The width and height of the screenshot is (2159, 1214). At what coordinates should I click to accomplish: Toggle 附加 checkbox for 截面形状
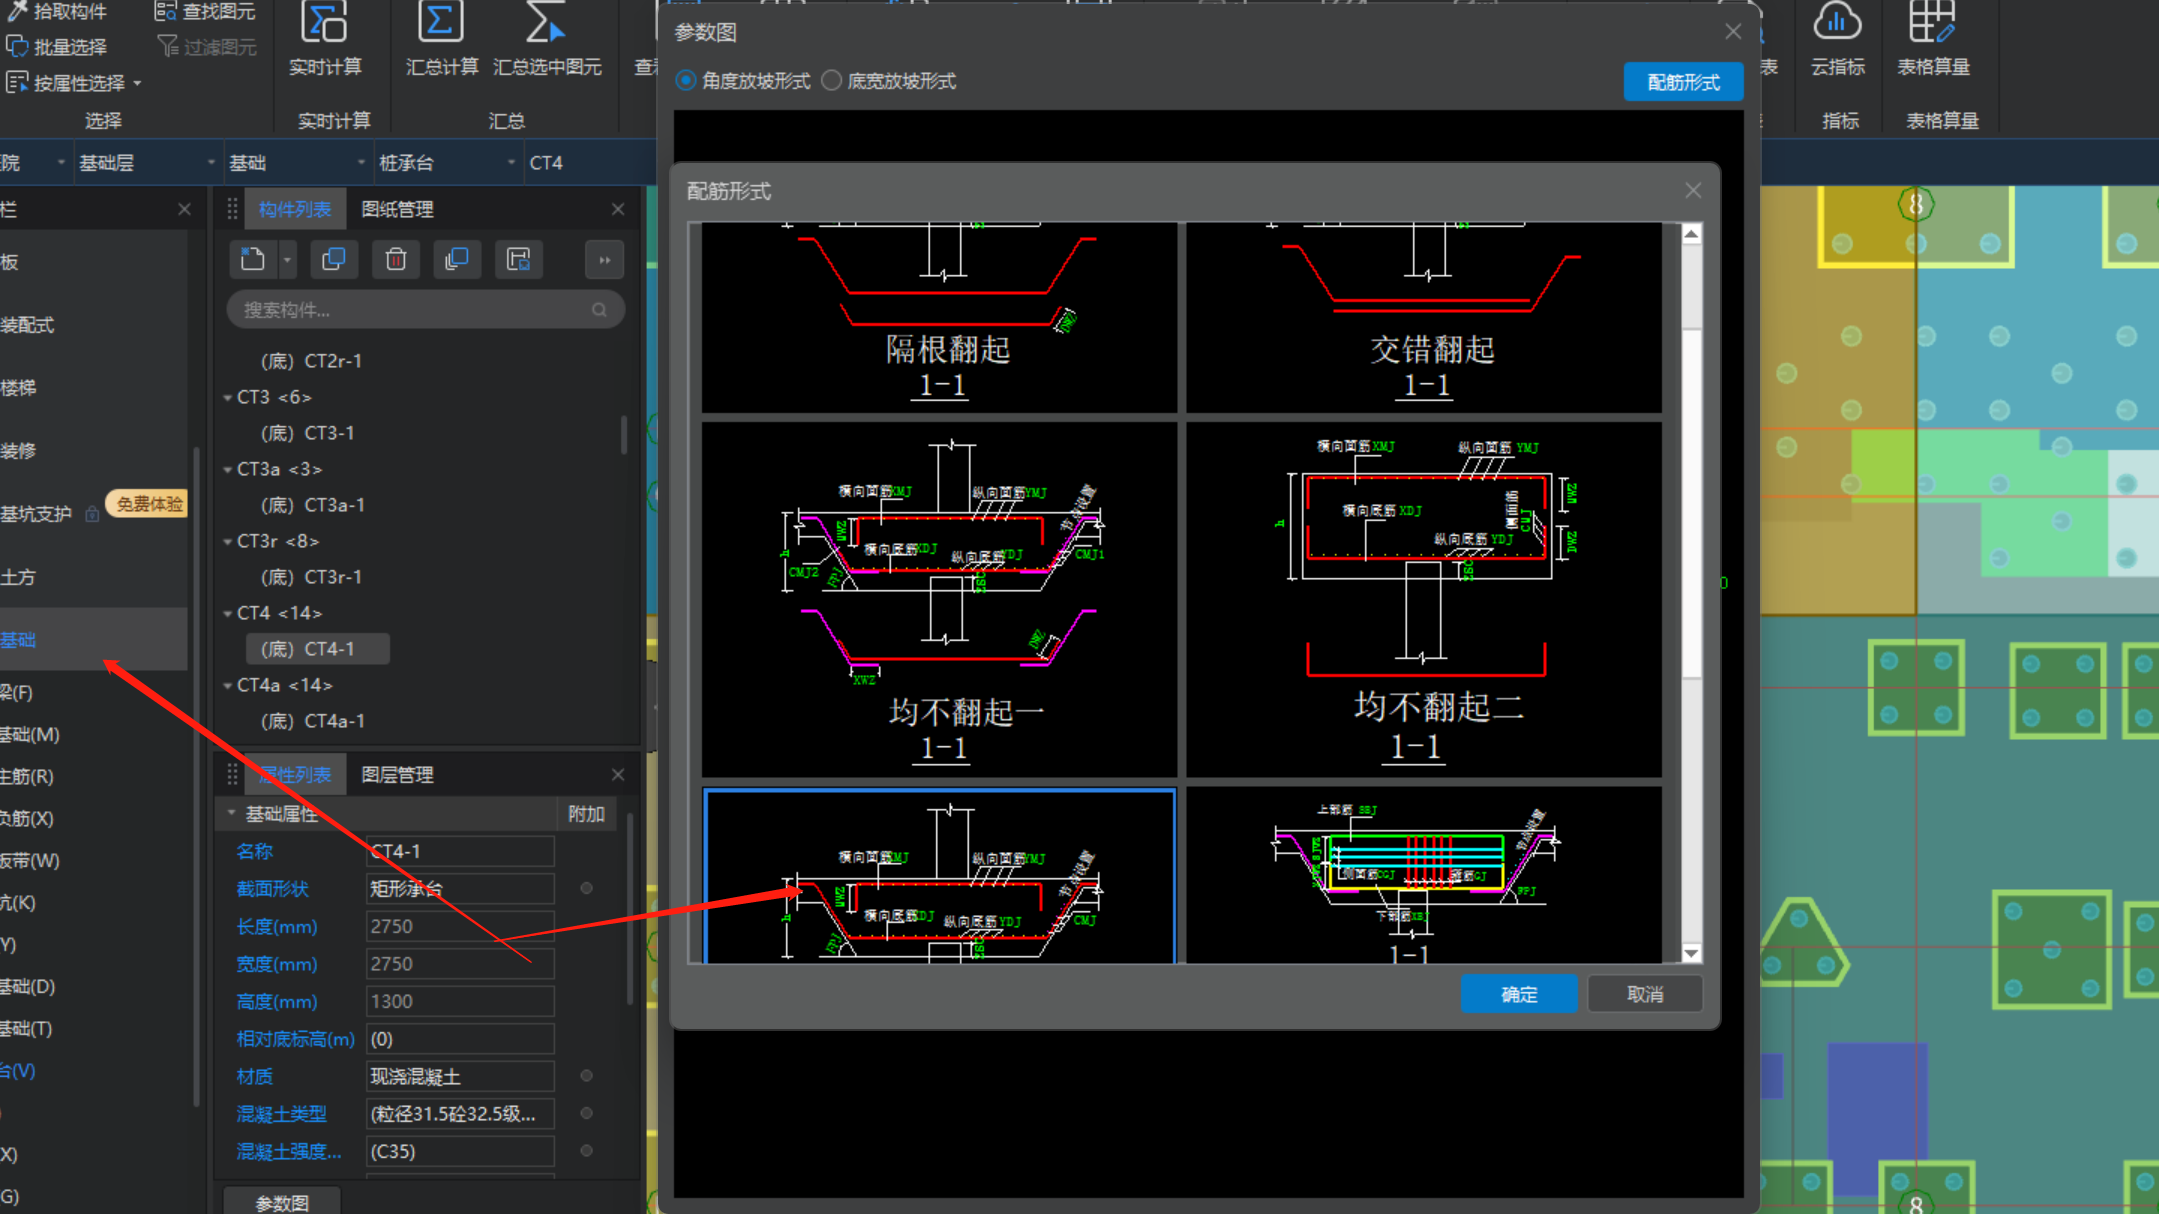[587, 888]
